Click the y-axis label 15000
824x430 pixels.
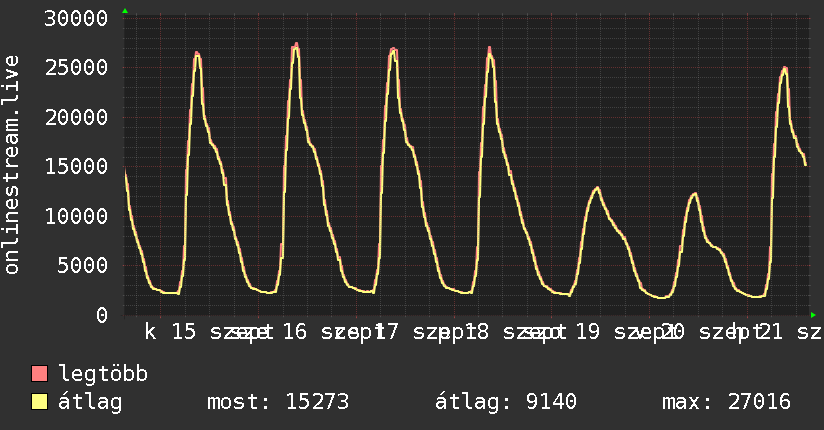76,167
